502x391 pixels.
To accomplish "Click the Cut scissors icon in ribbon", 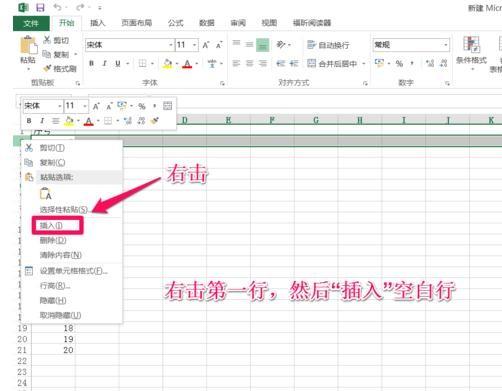I will tap(47, 40).
